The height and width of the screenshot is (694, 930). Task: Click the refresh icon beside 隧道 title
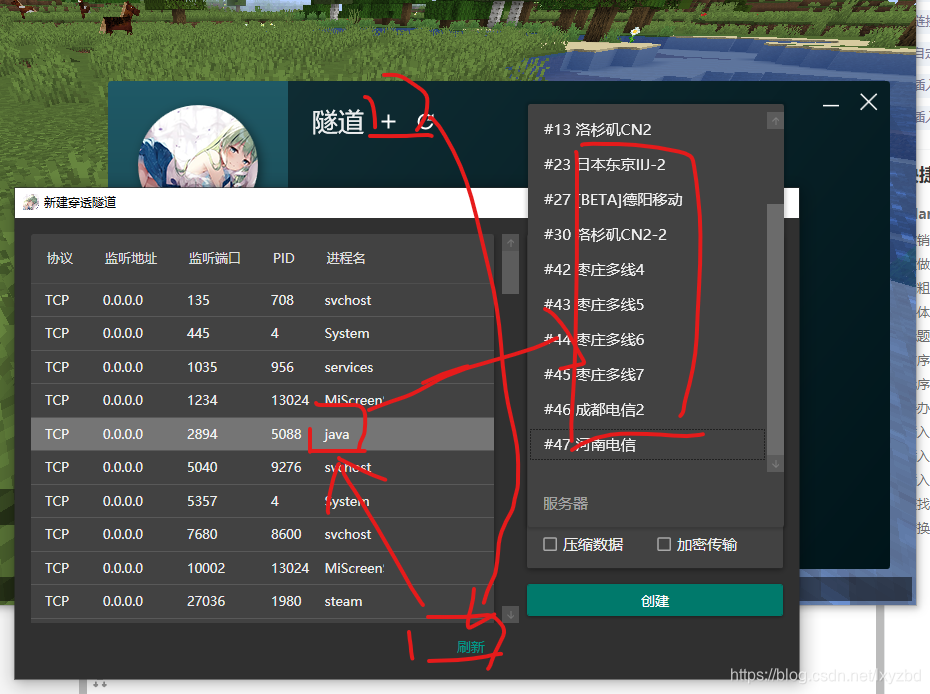click(425, 122)
